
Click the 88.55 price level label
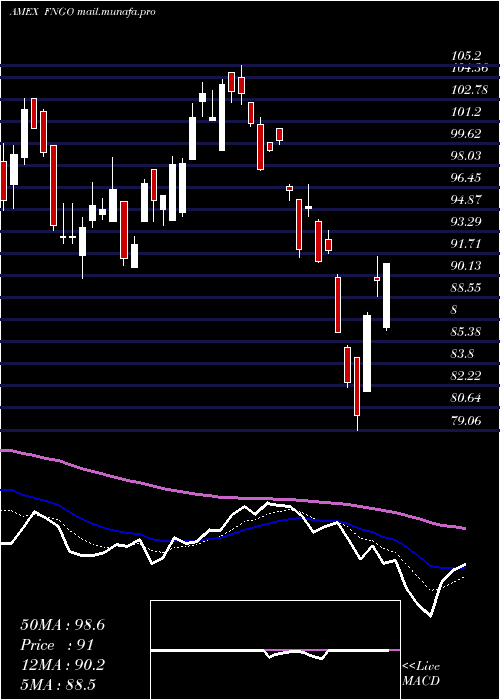[x=466, y=288]
